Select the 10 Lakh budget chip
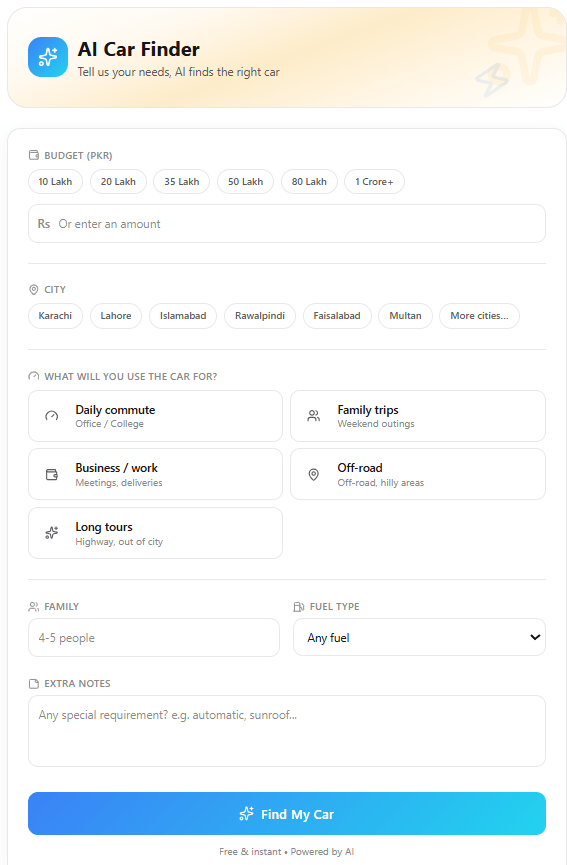The height and width of the screenshot is (865, 567). click(x=55, y=181)
